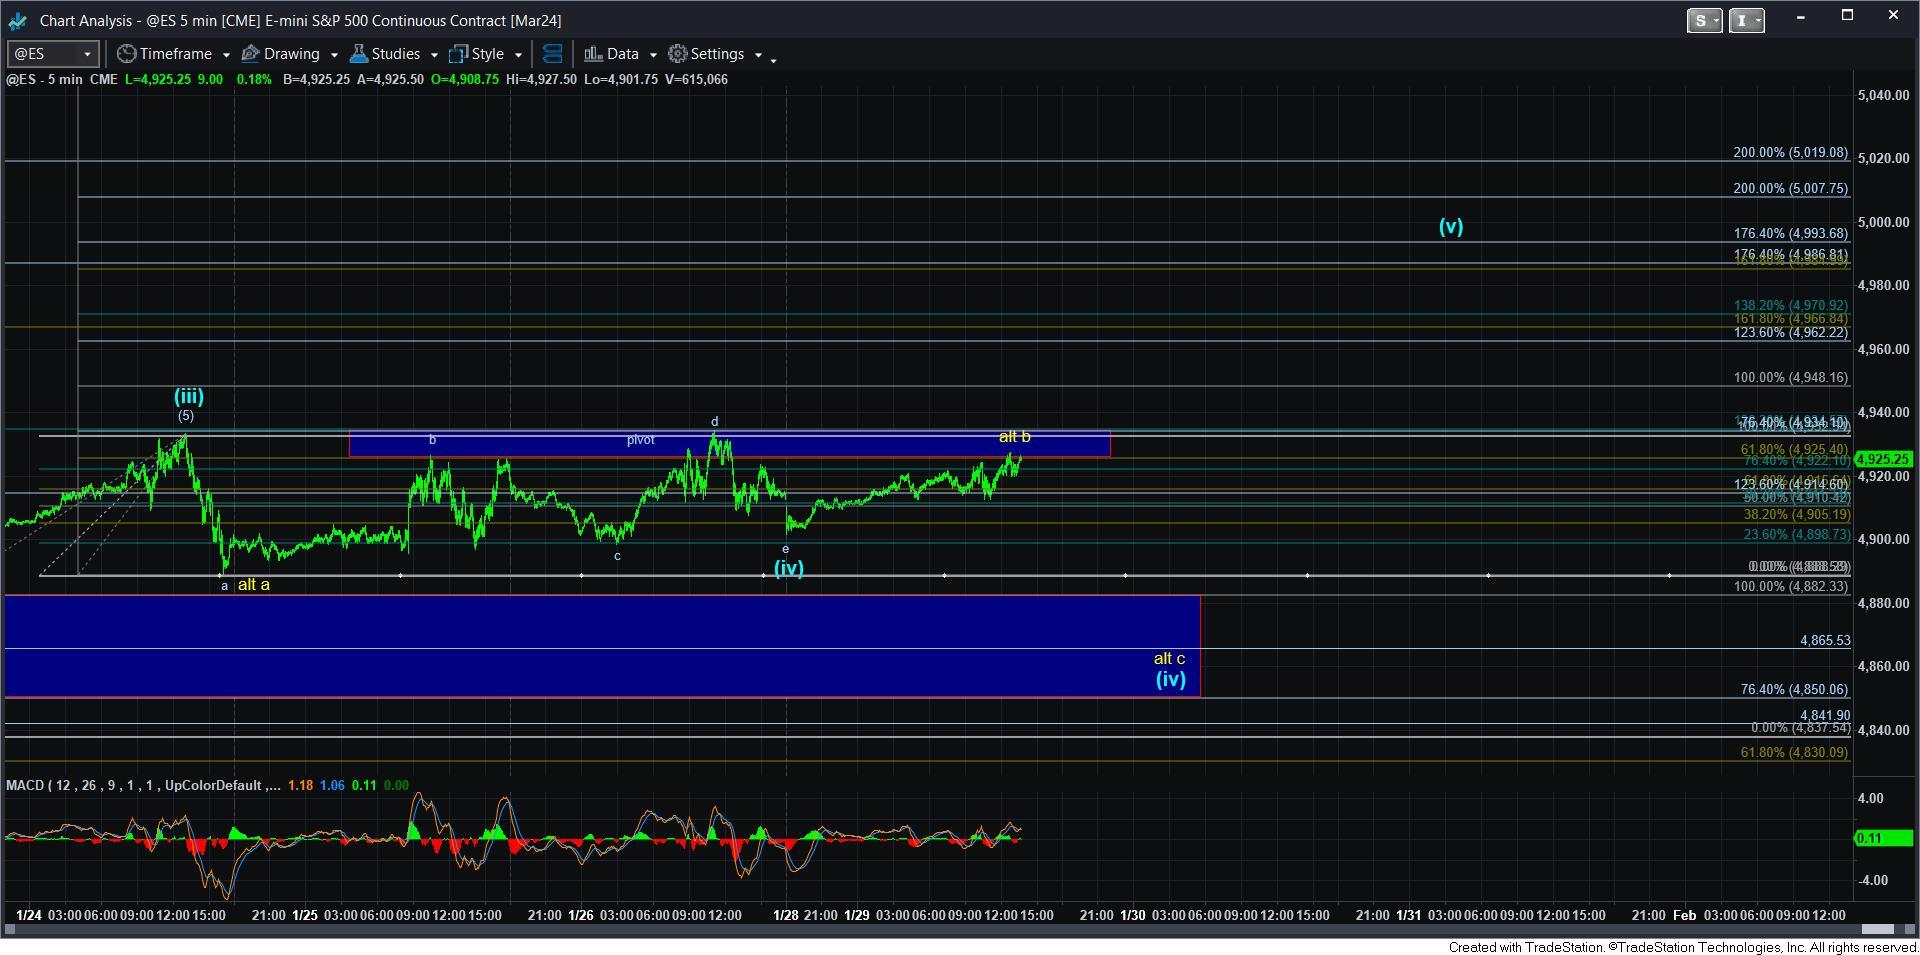Select the large blue support zone rectangle
The height and width of the screenshot is (955, 1920).
(602, 646)
